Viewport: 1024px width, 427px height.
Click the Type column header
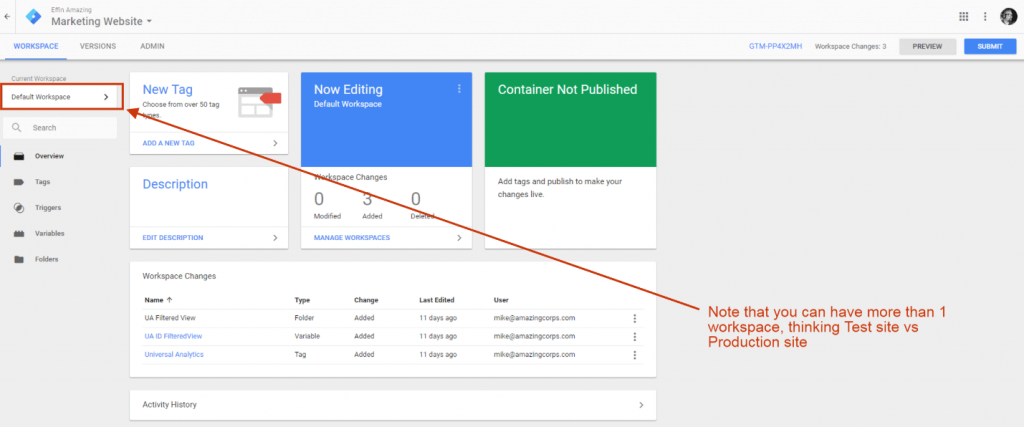[302, 300]
